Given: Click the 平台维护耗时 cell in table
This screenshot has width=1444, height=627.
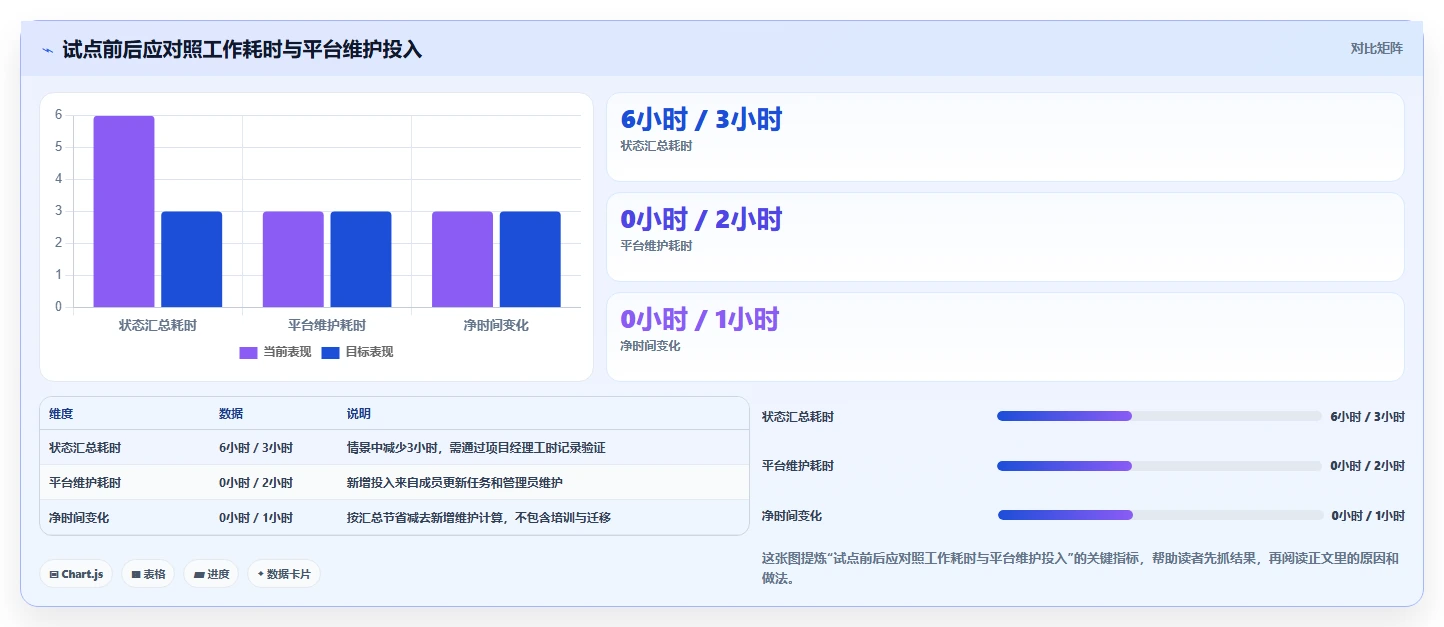Looking at the screenshot, I should [85, 483].
